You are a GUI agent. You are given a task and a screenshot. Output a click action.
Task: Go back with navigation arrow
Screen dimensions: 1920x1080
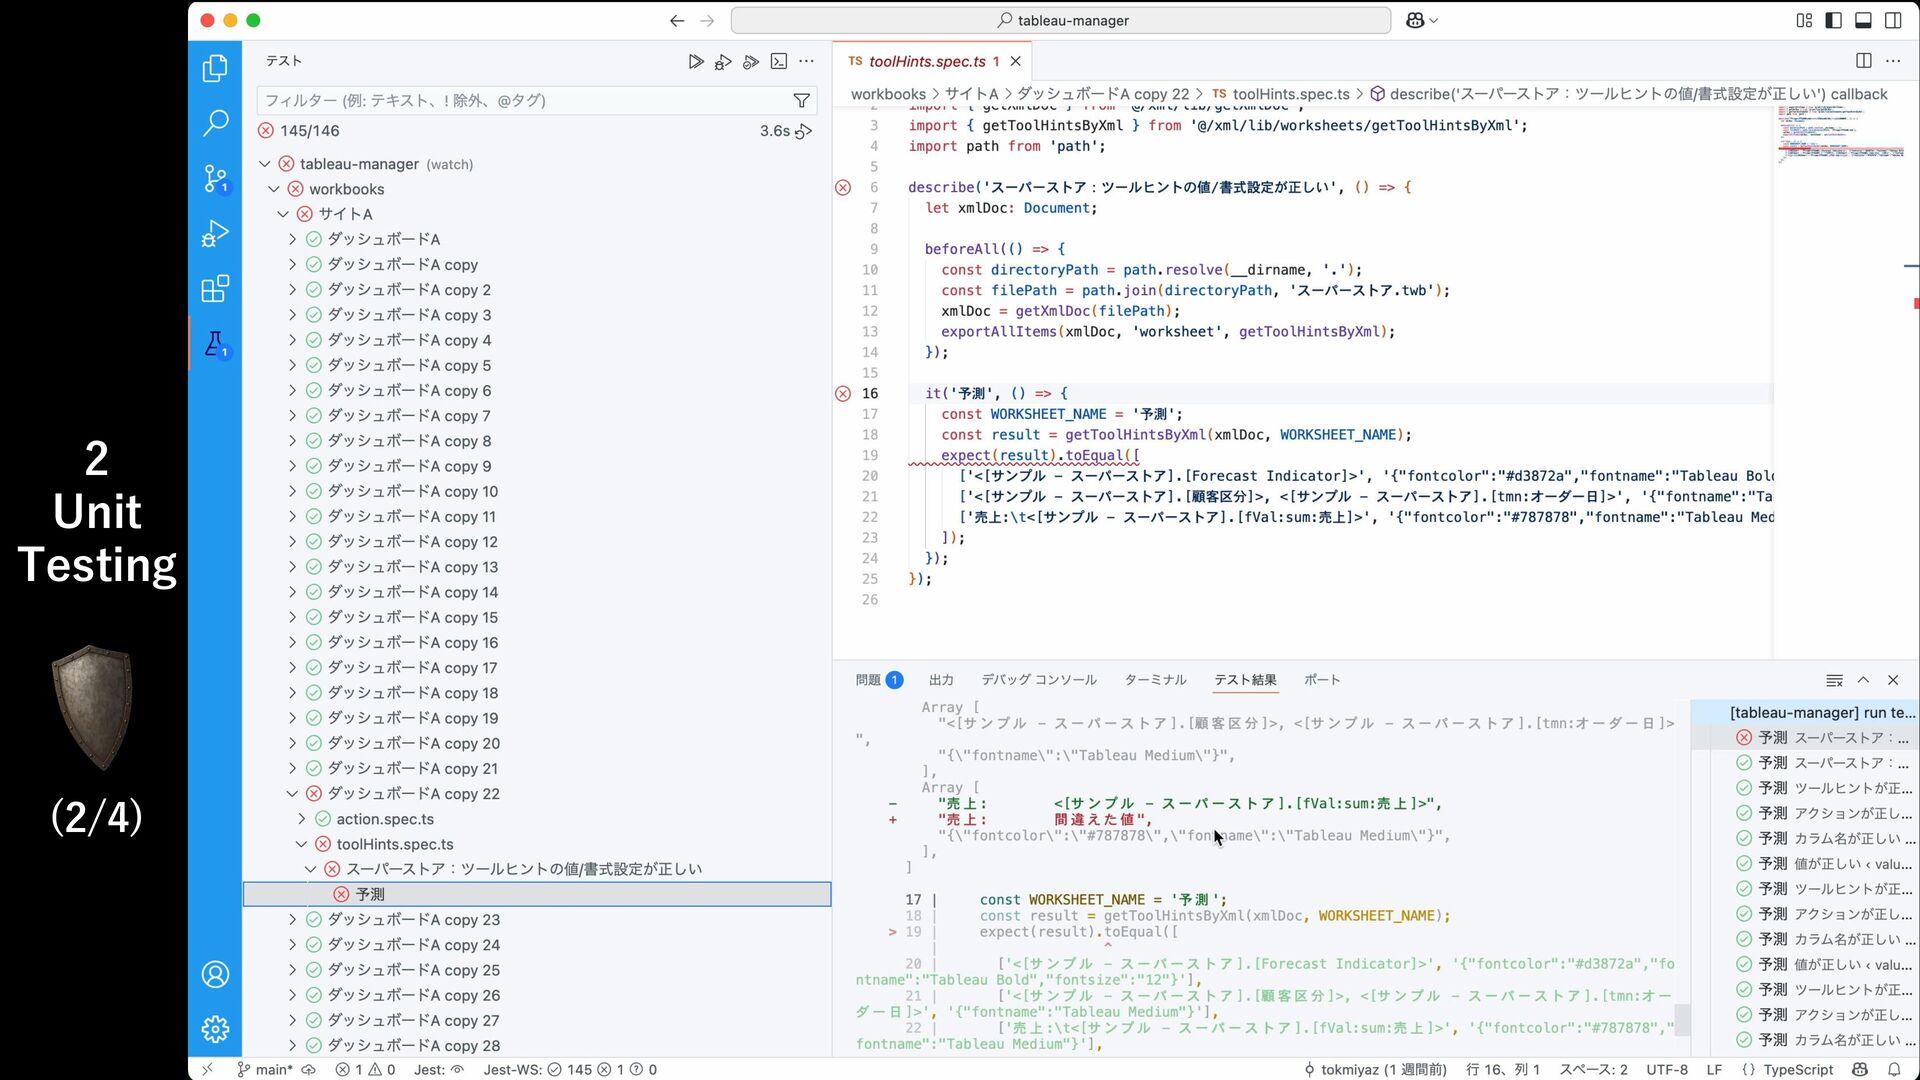[x=677, y=20]
